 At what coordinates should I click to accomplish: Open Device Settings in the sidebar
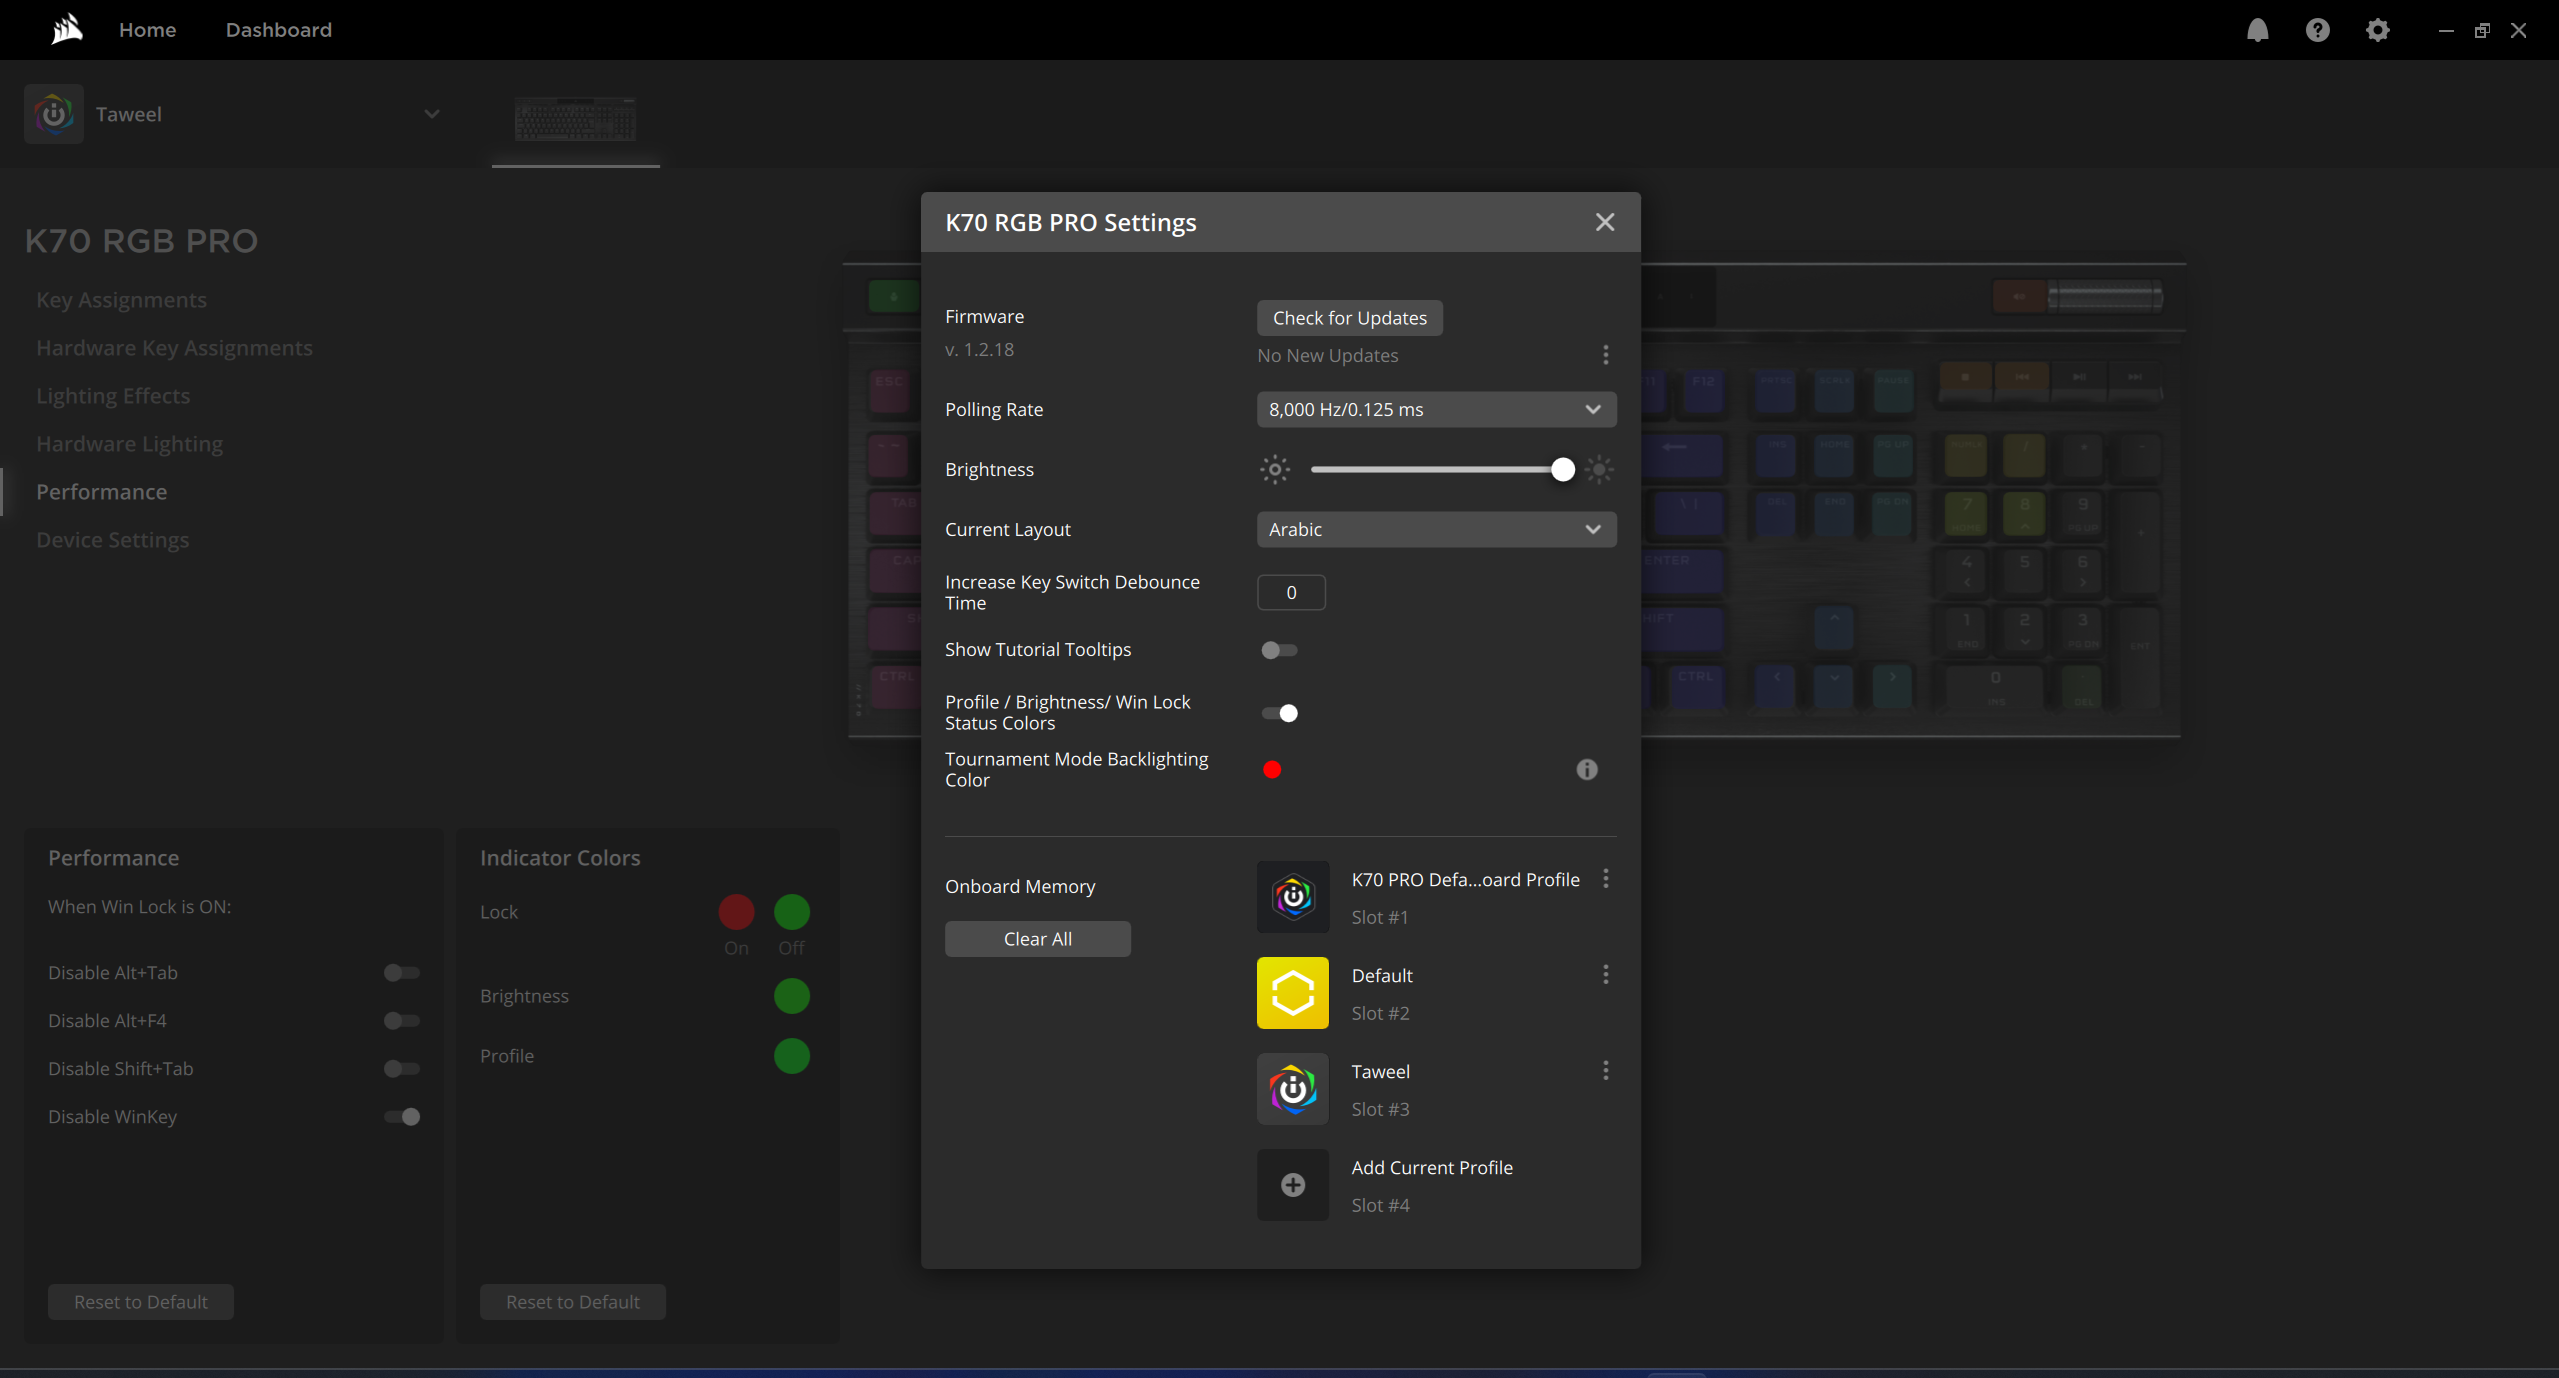pyautogui.click(x=113, y=540)
